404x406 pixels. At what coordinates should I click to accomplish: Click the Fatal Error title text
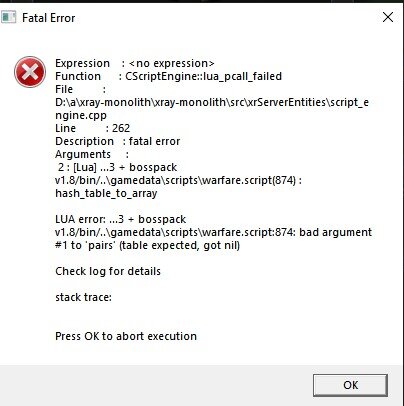click(x=49, y=18)
